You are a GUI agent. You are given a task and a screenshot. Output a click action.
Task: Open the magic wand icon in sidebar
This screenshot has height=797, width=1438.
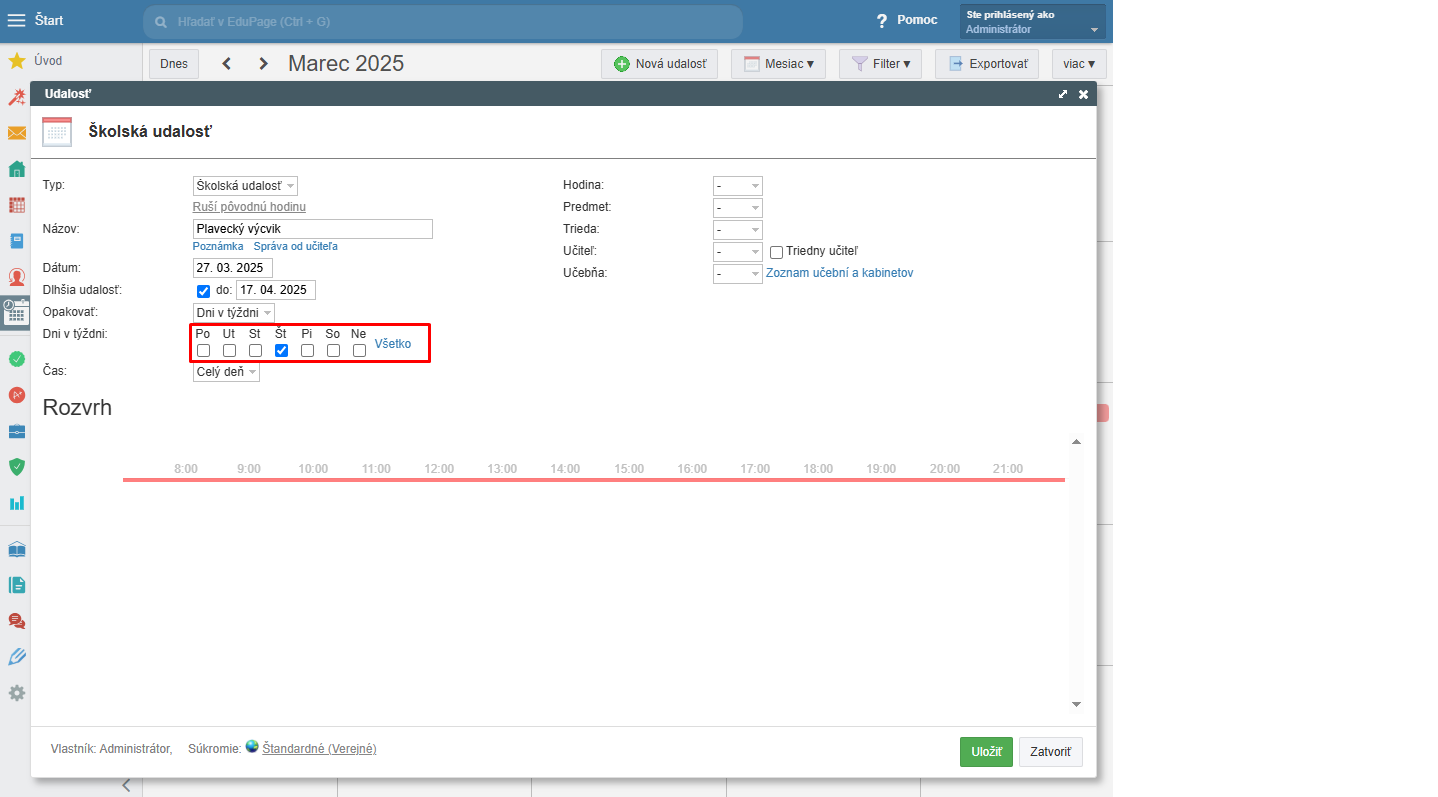pos(16,97)
